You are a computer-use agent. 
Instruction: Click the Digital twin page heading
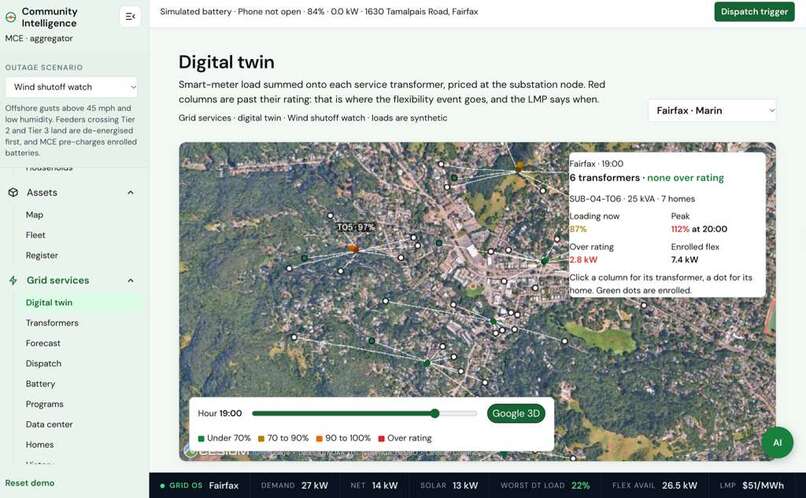pyautogui.click(x=226, y=62)
